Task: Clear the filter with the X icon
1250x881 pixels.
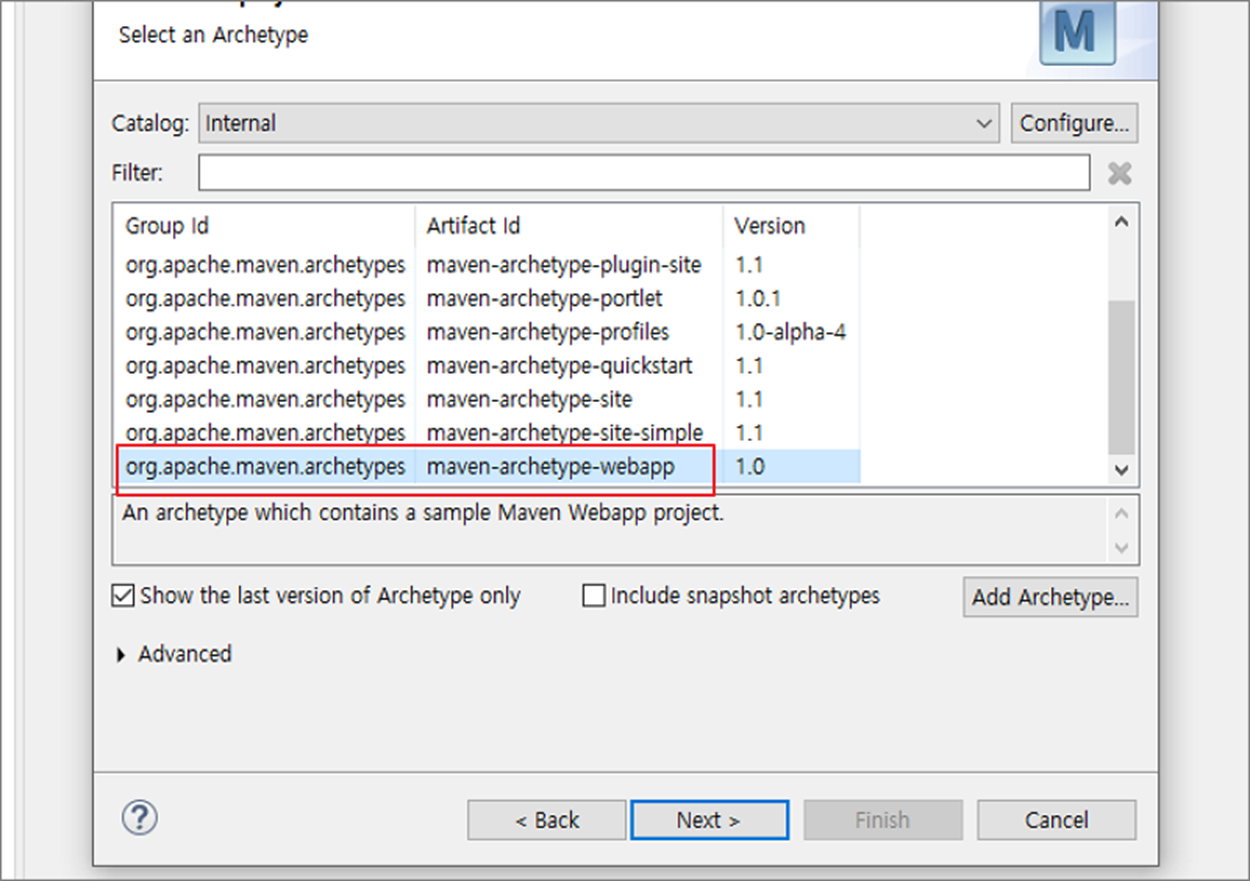Action: (x=1119, y=173)
